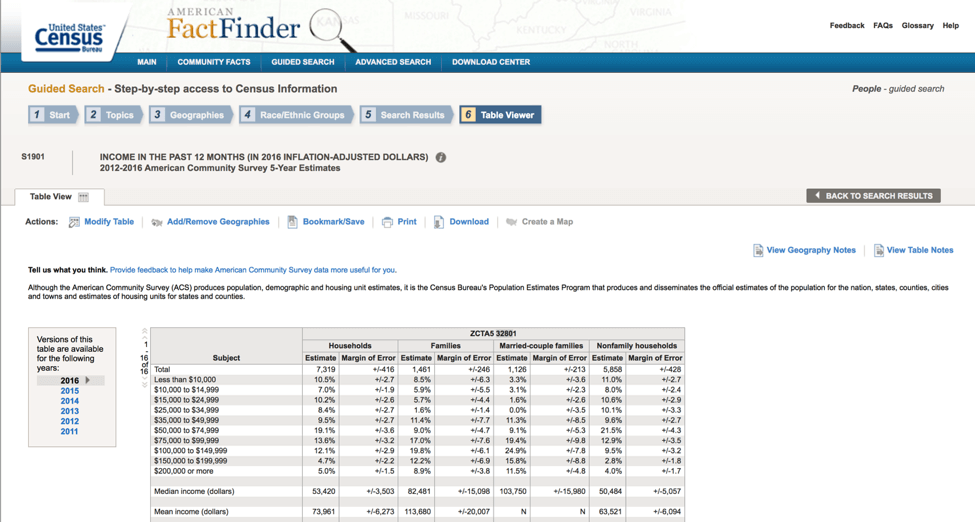Open the DOWNLOAD CENTER menu
The height and width of the screenshot is (522, 975).
pos(491,62)
